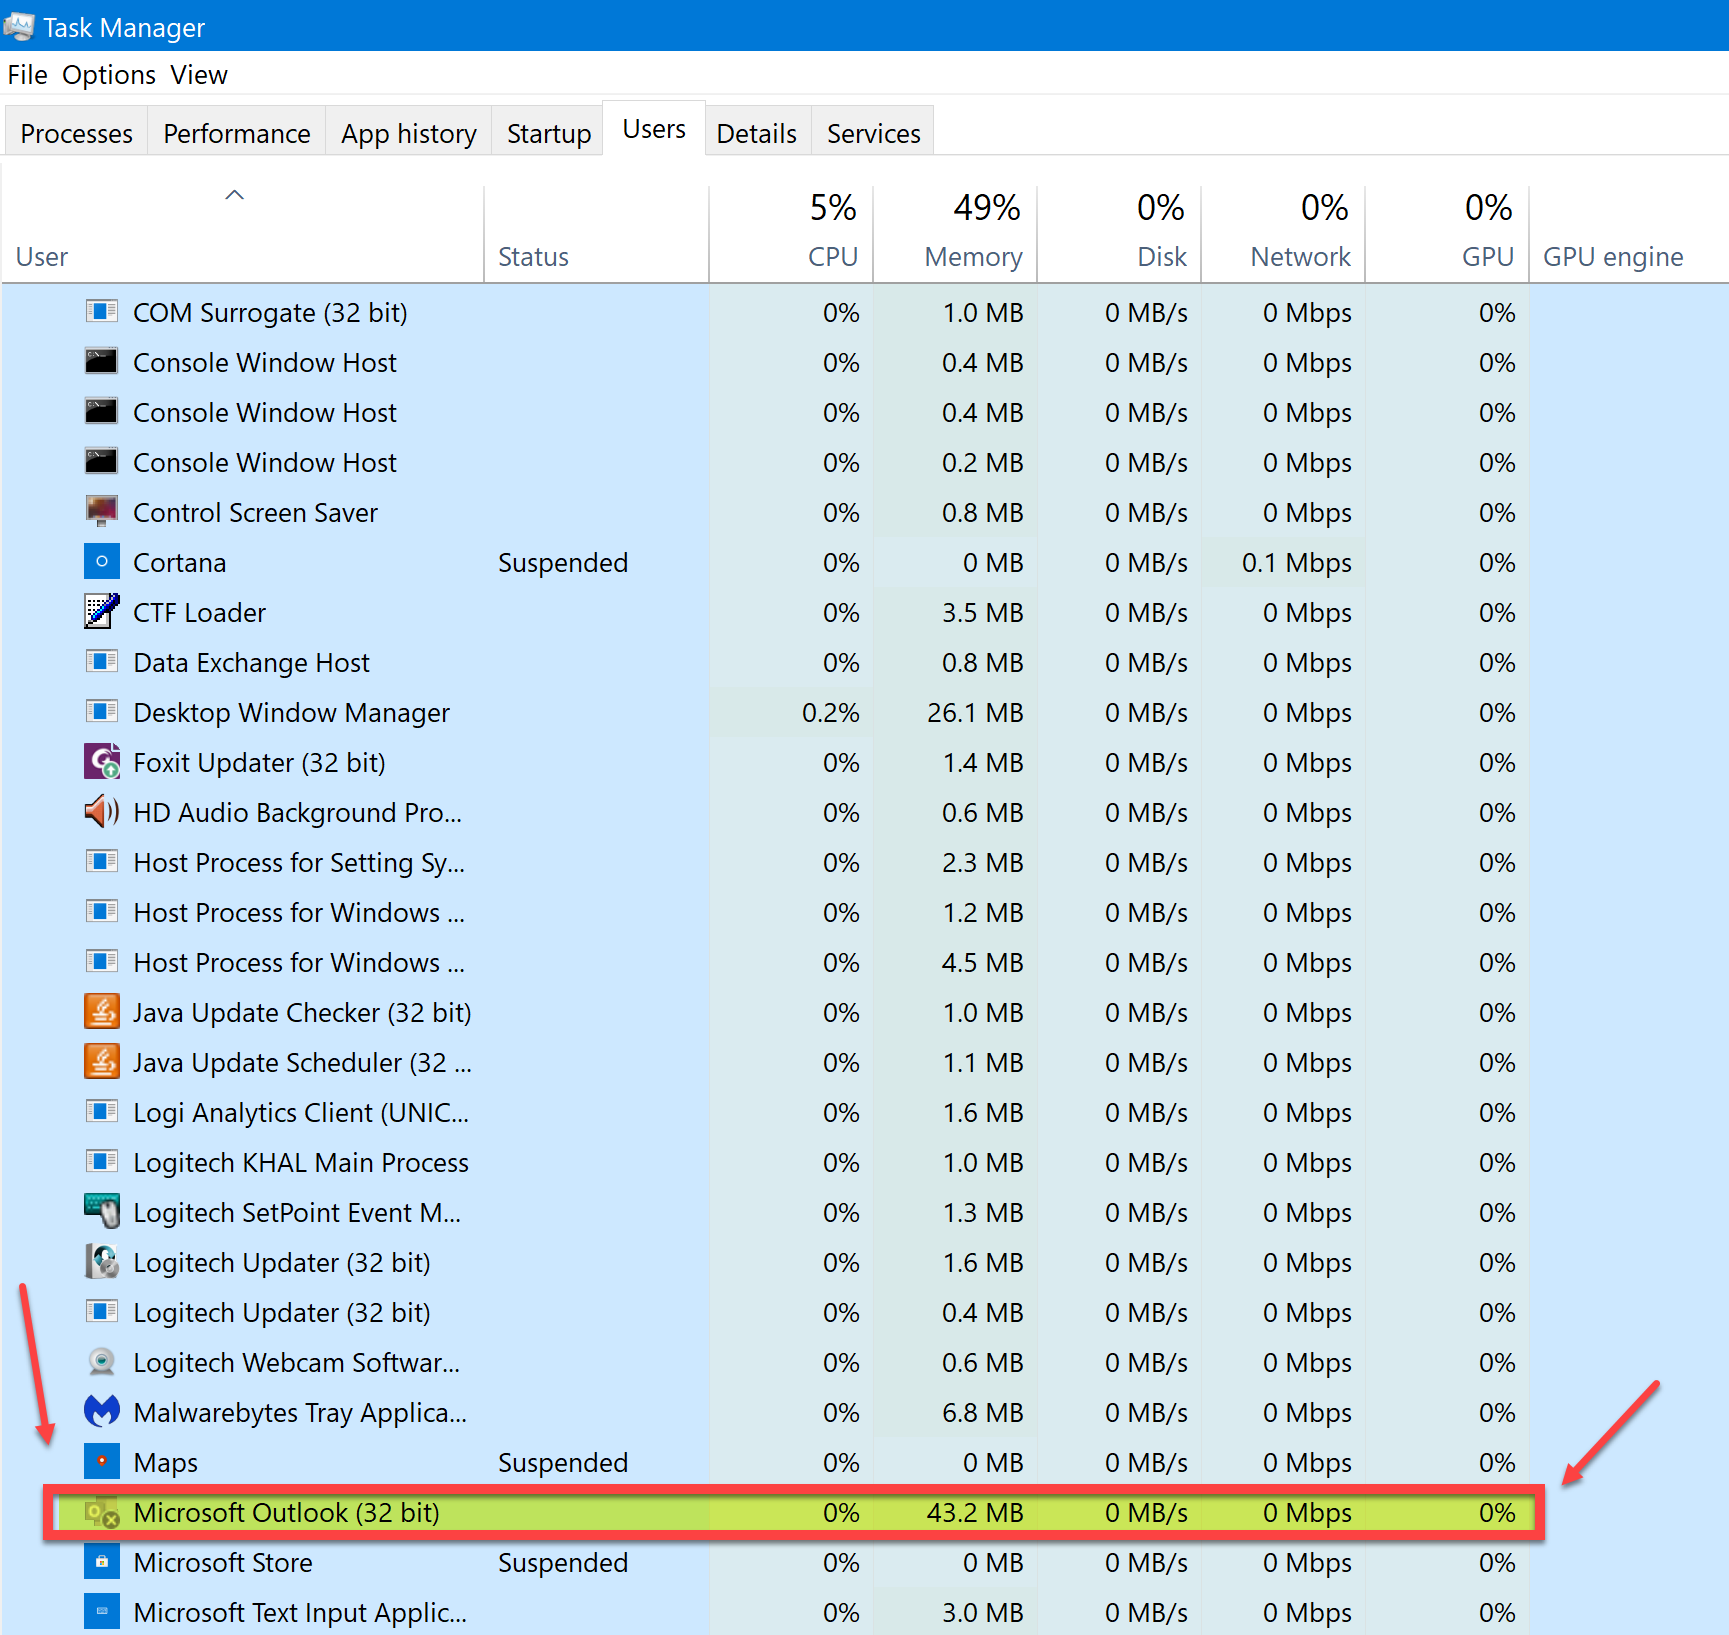Sort by the GPU engine column header
1729x1635 pixels.
(x=1629, y=234)
